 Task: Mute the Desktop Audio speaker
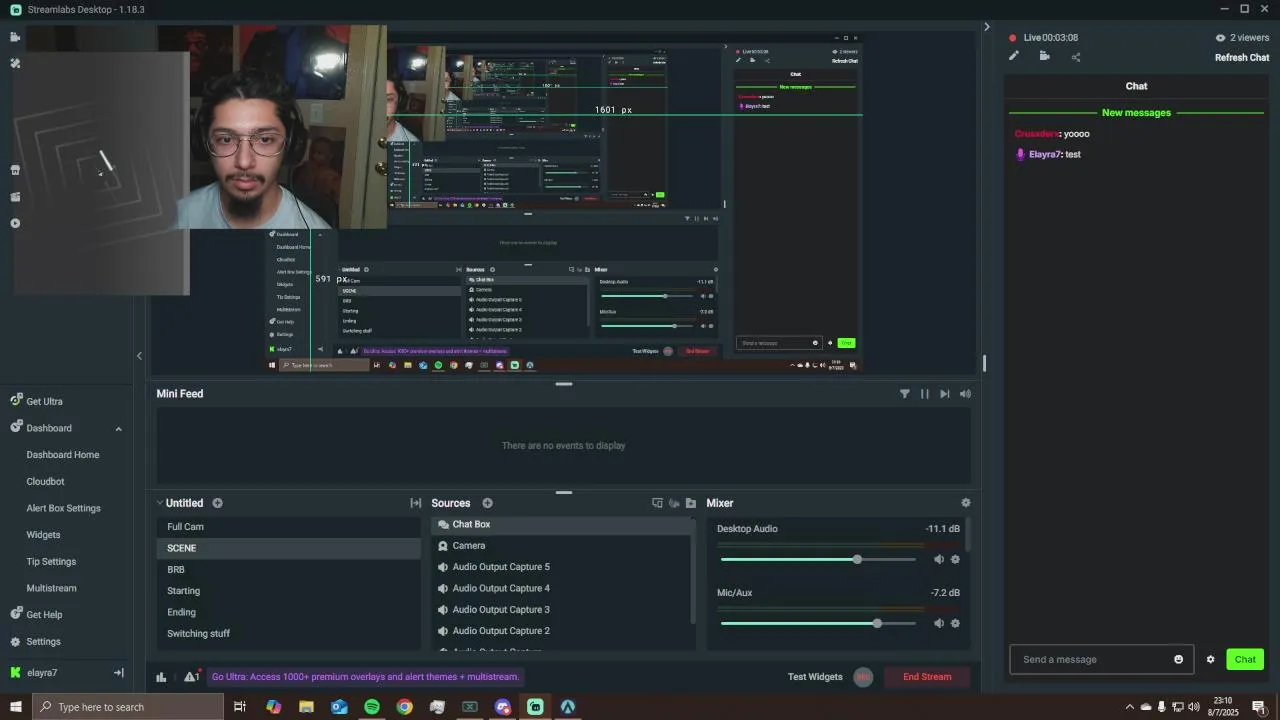tap(938, 560)
